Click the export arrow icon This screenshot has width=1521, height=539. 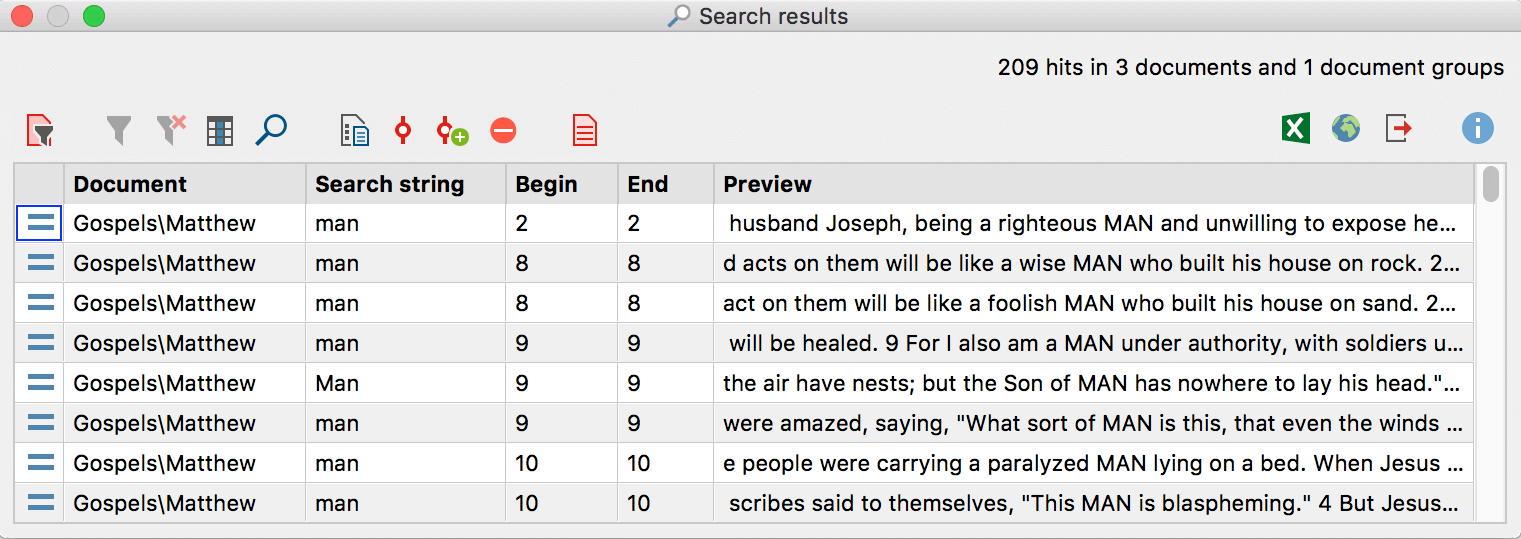click(x=1399, y=129)
